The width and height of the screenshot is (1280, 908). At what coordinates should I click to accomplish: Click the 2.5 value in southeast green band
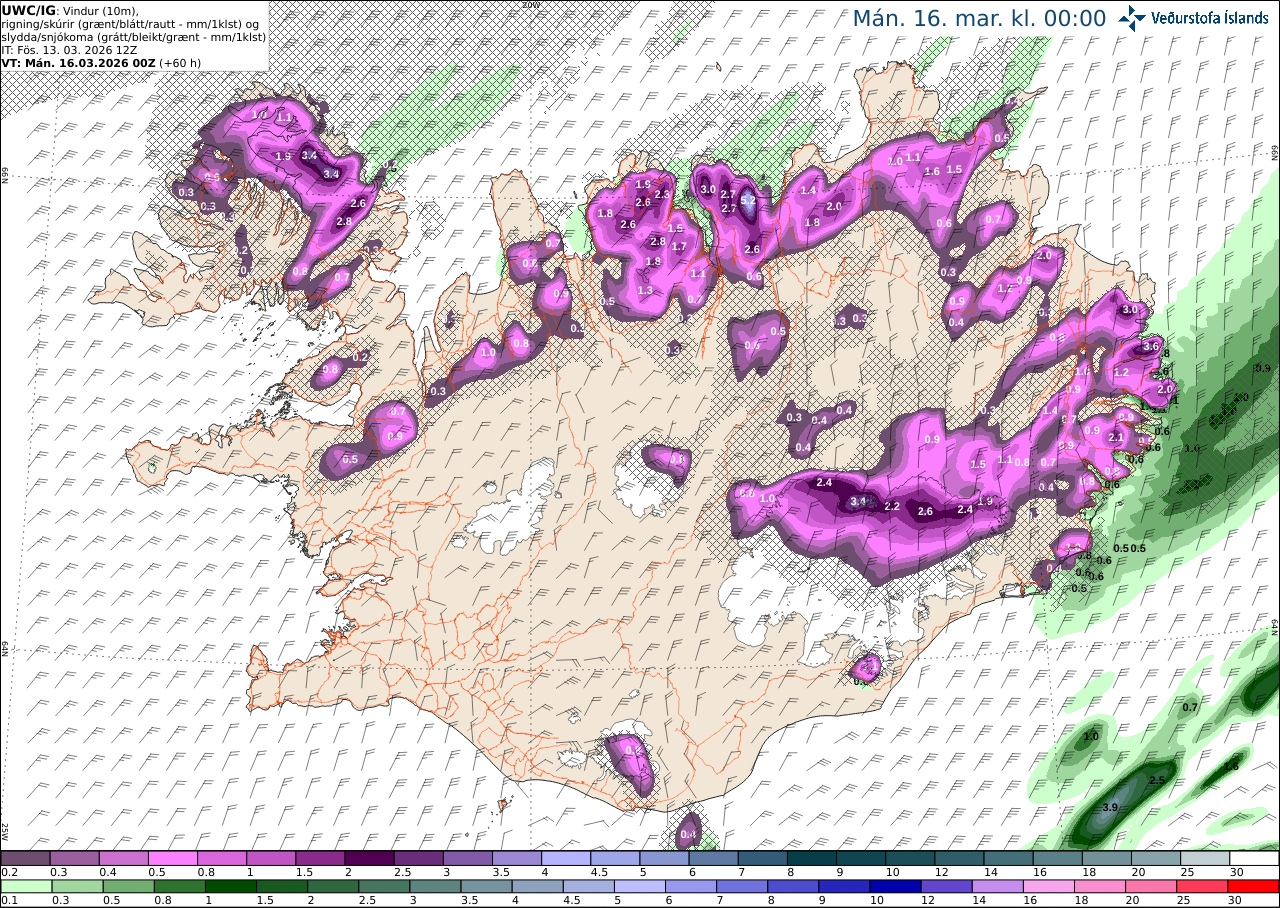(1157, 780)
